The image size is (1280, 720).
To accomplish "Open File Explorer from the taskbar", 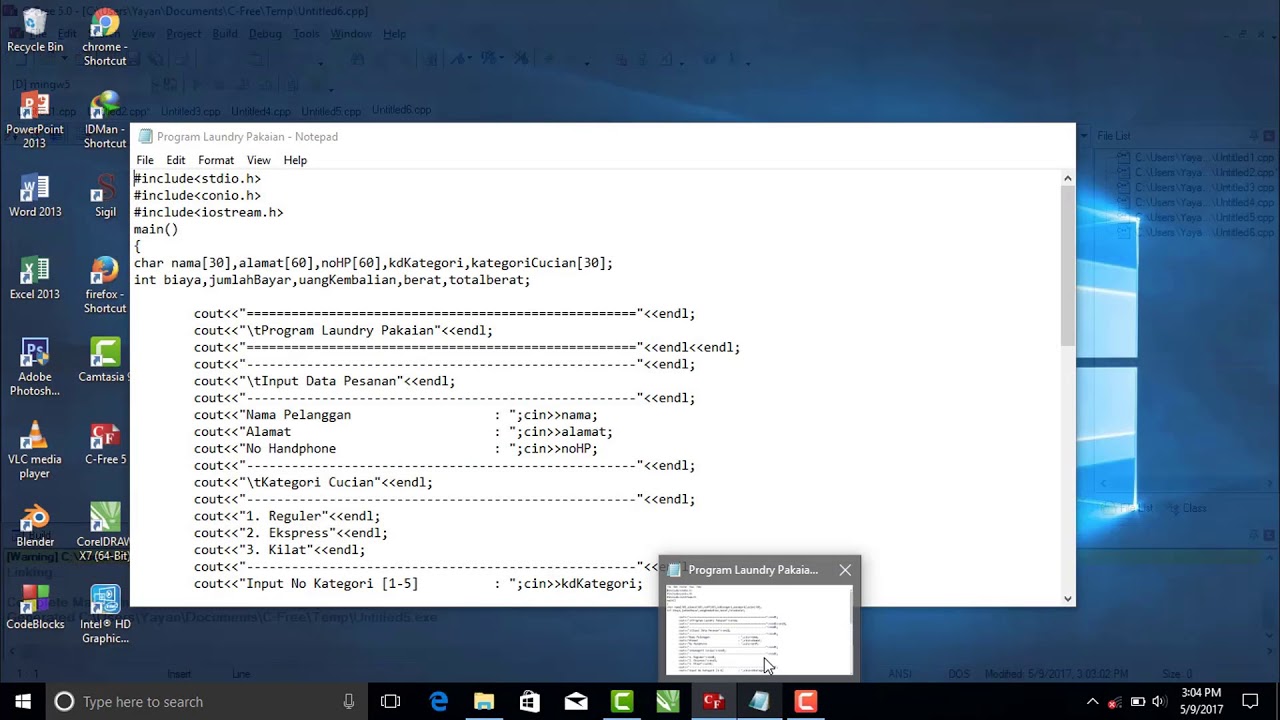I will pos(484,701).
